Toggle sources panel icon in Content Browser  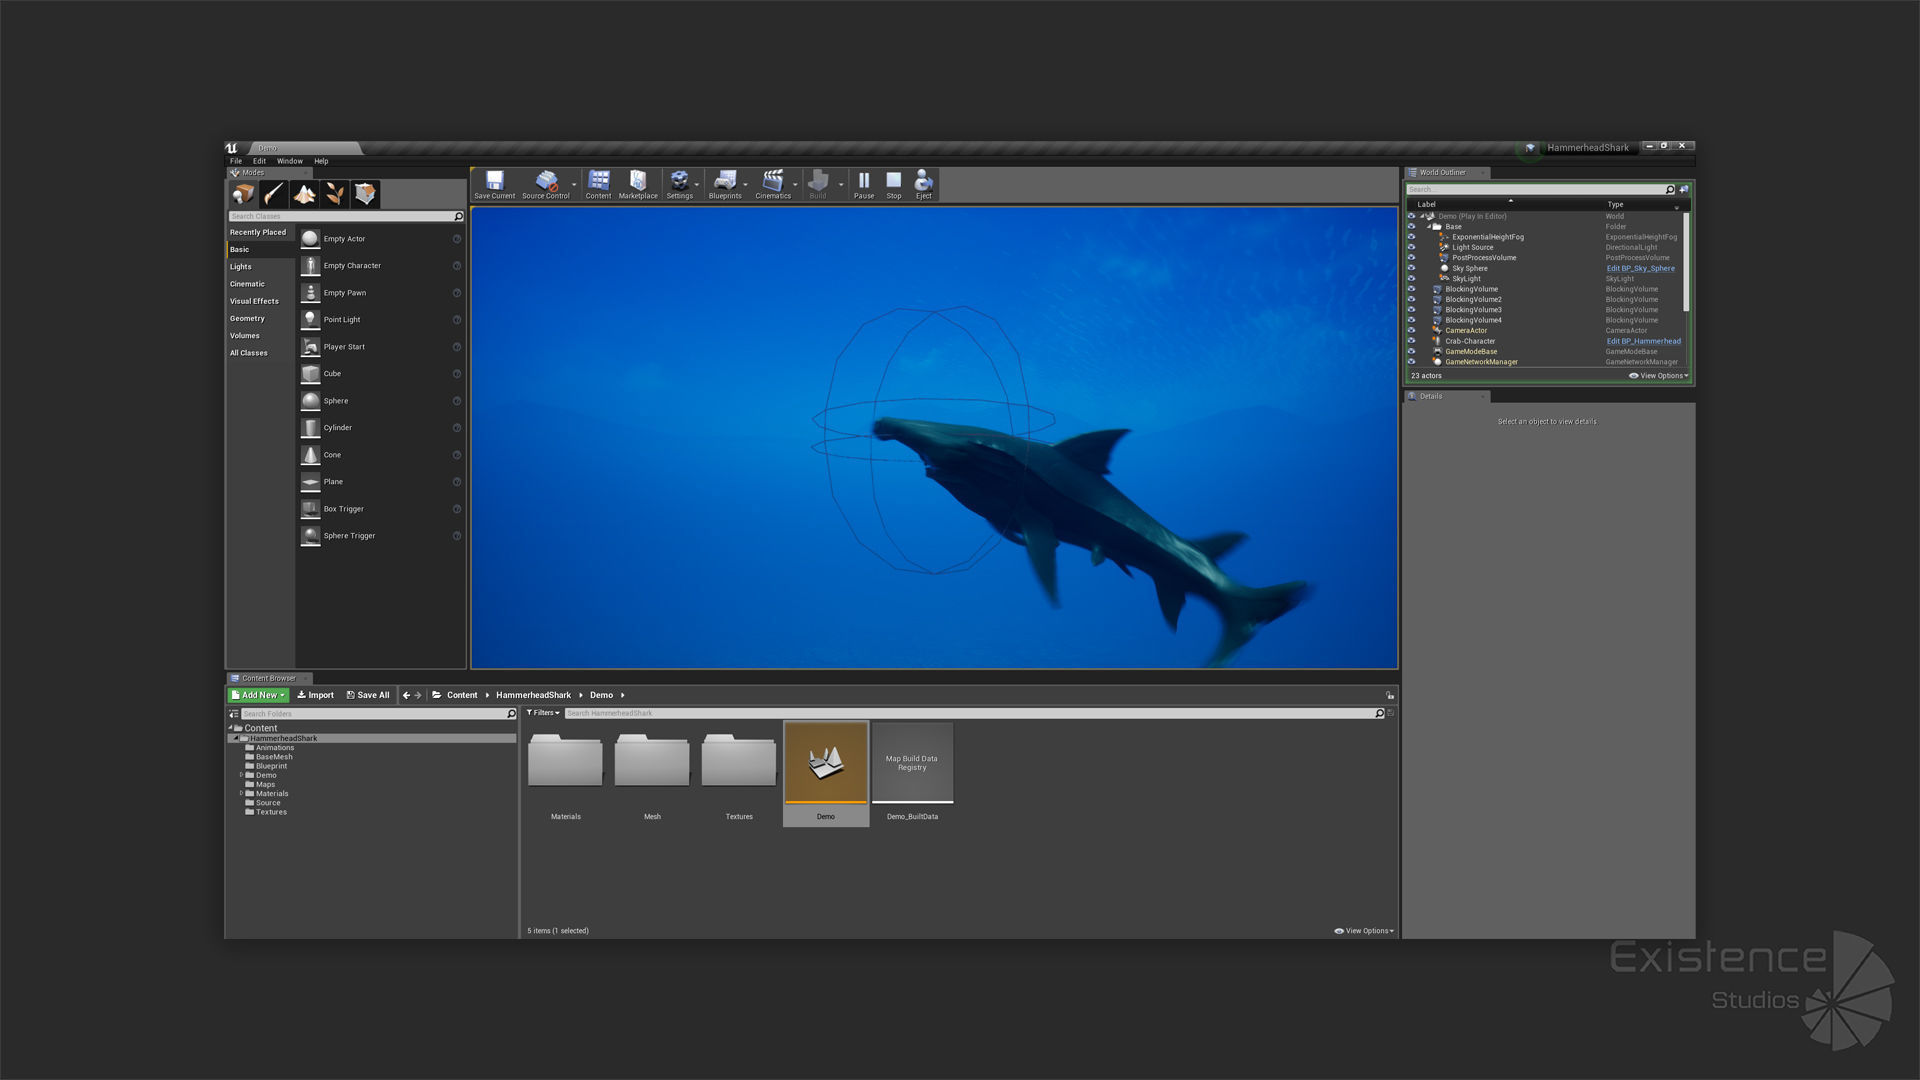click(234, 714)
